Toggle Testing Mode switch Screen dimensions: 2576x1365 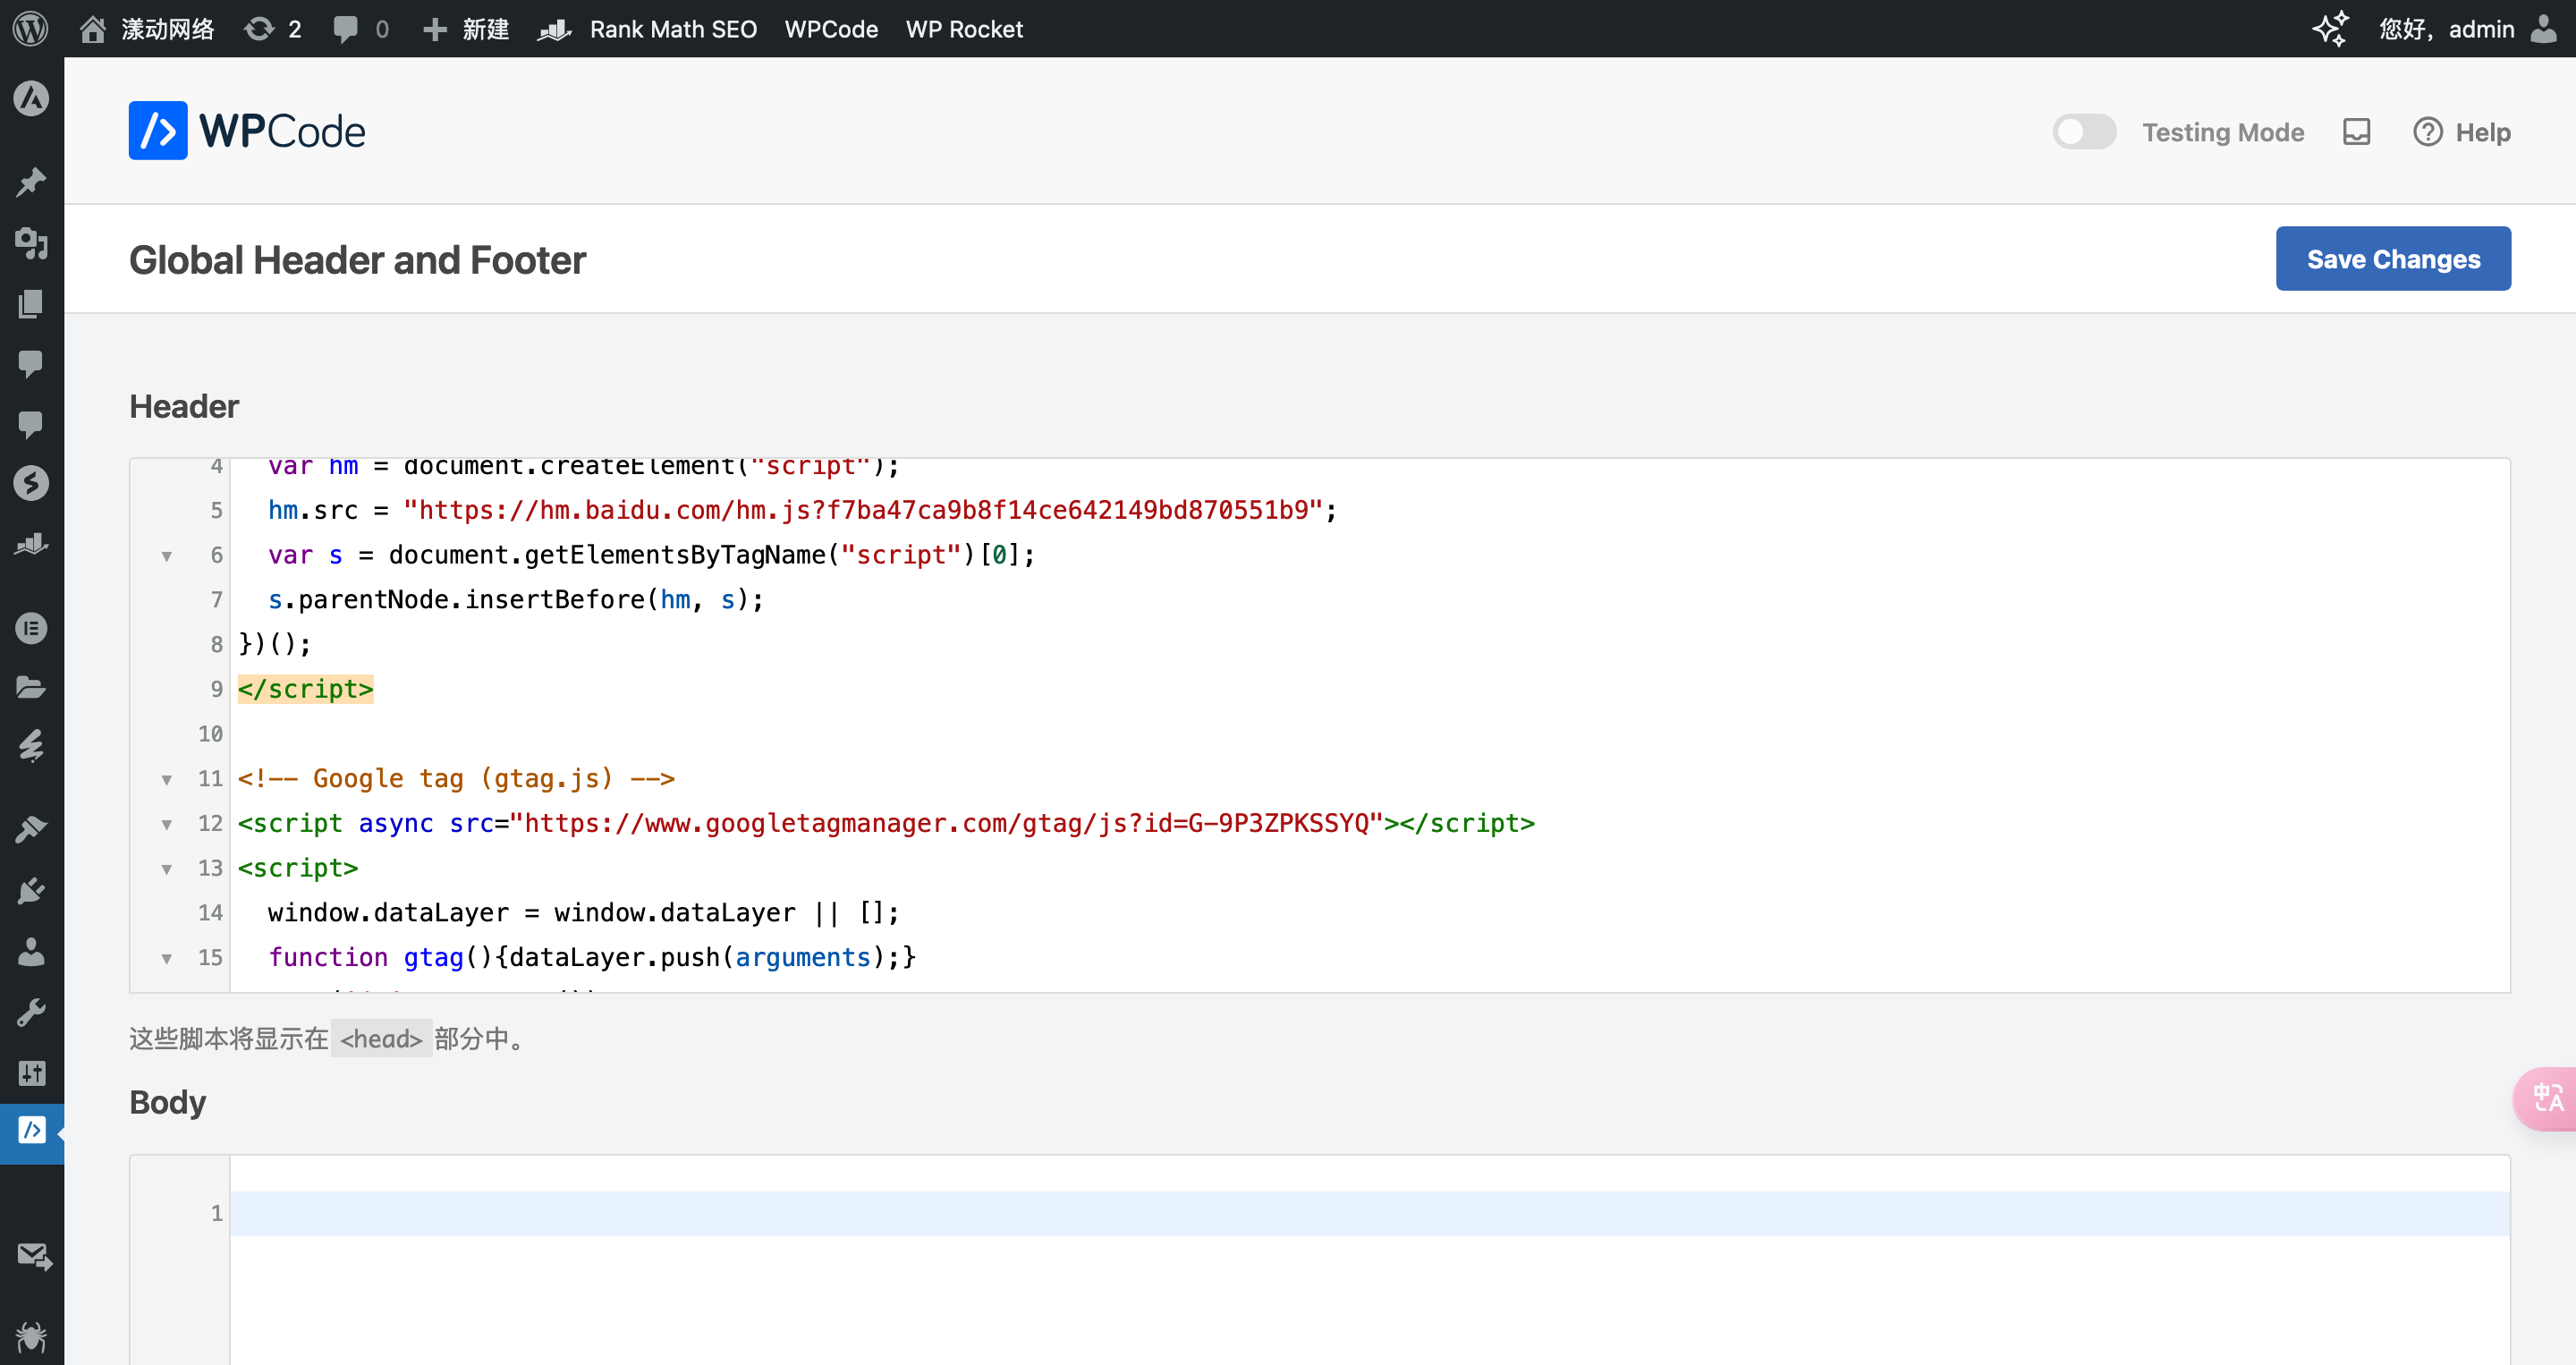[2084, 132]
